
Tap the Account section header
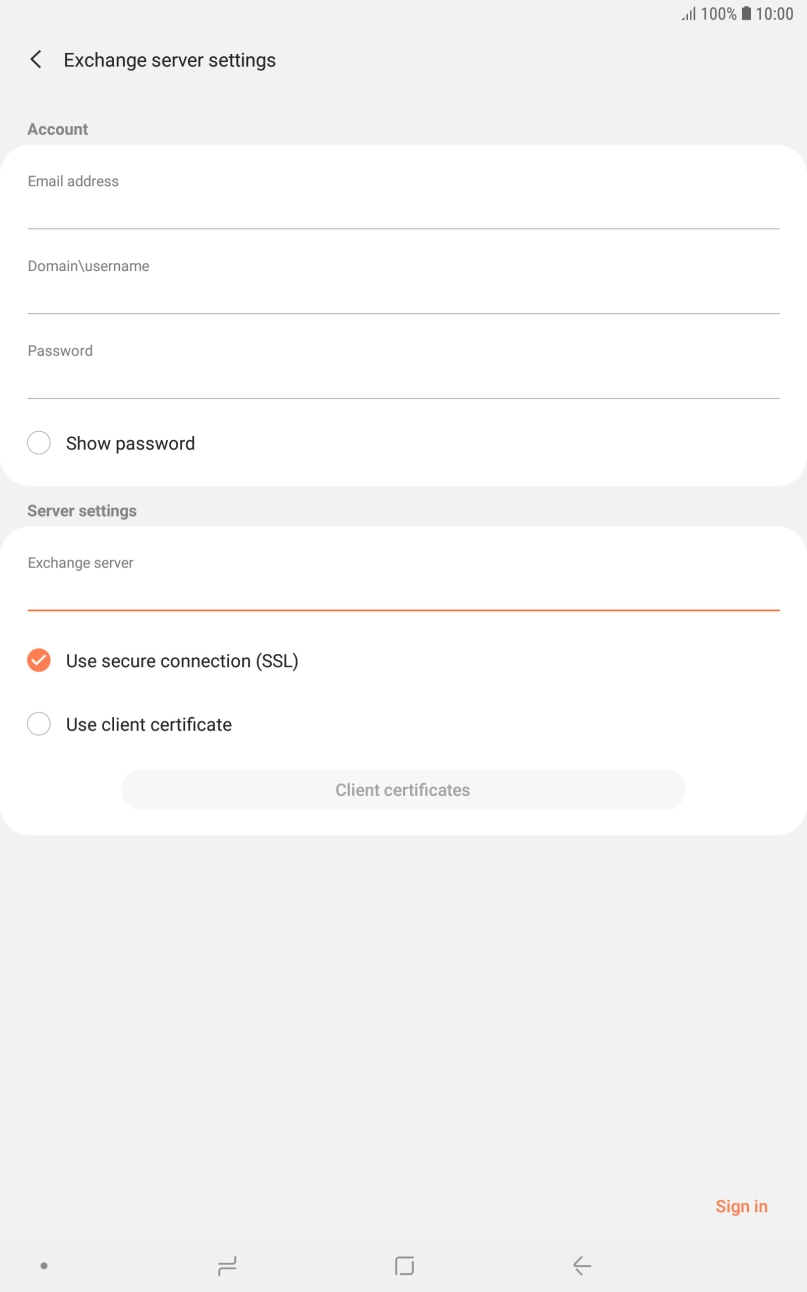click(x=58, y=129)
